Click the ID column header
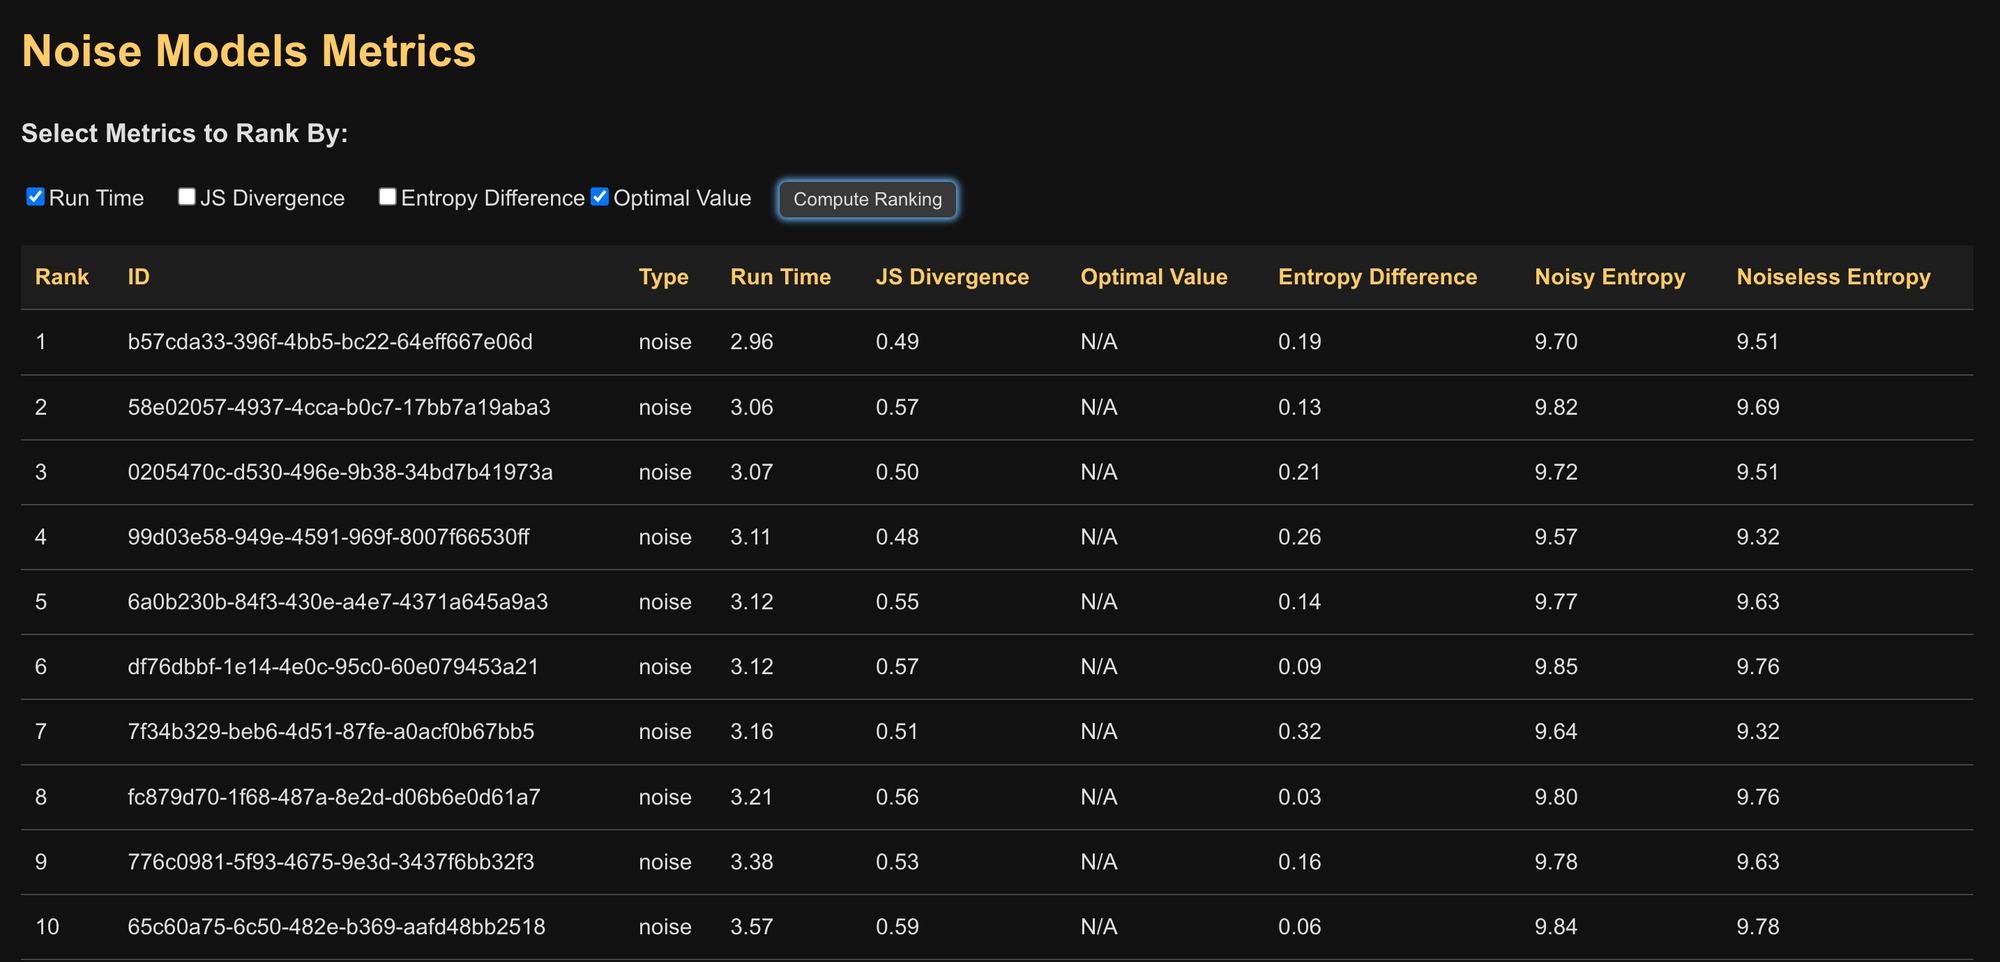2000x962 pixels. click(139, 277)
